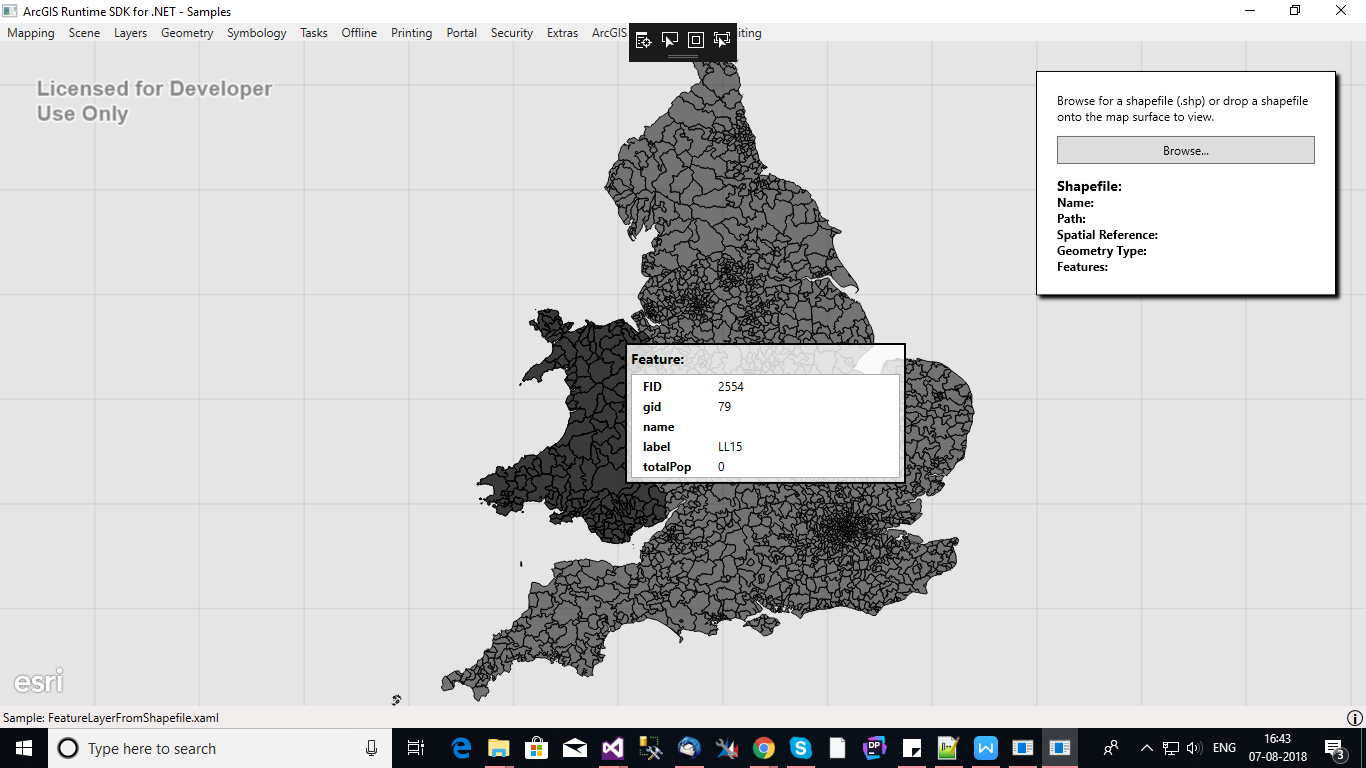
Task: Click the Browse... button for shapefile
Action: click(x=1186, y=150)
